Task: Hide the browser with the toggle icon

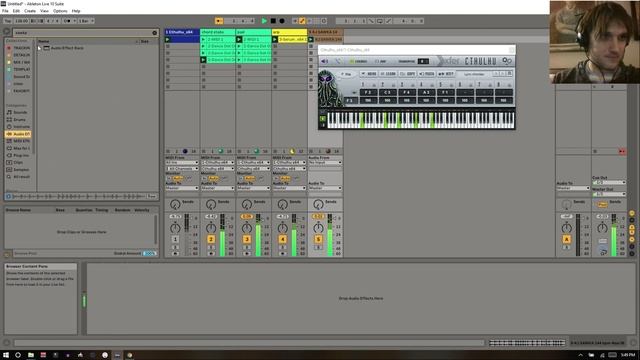Action: tap(7, 31)
